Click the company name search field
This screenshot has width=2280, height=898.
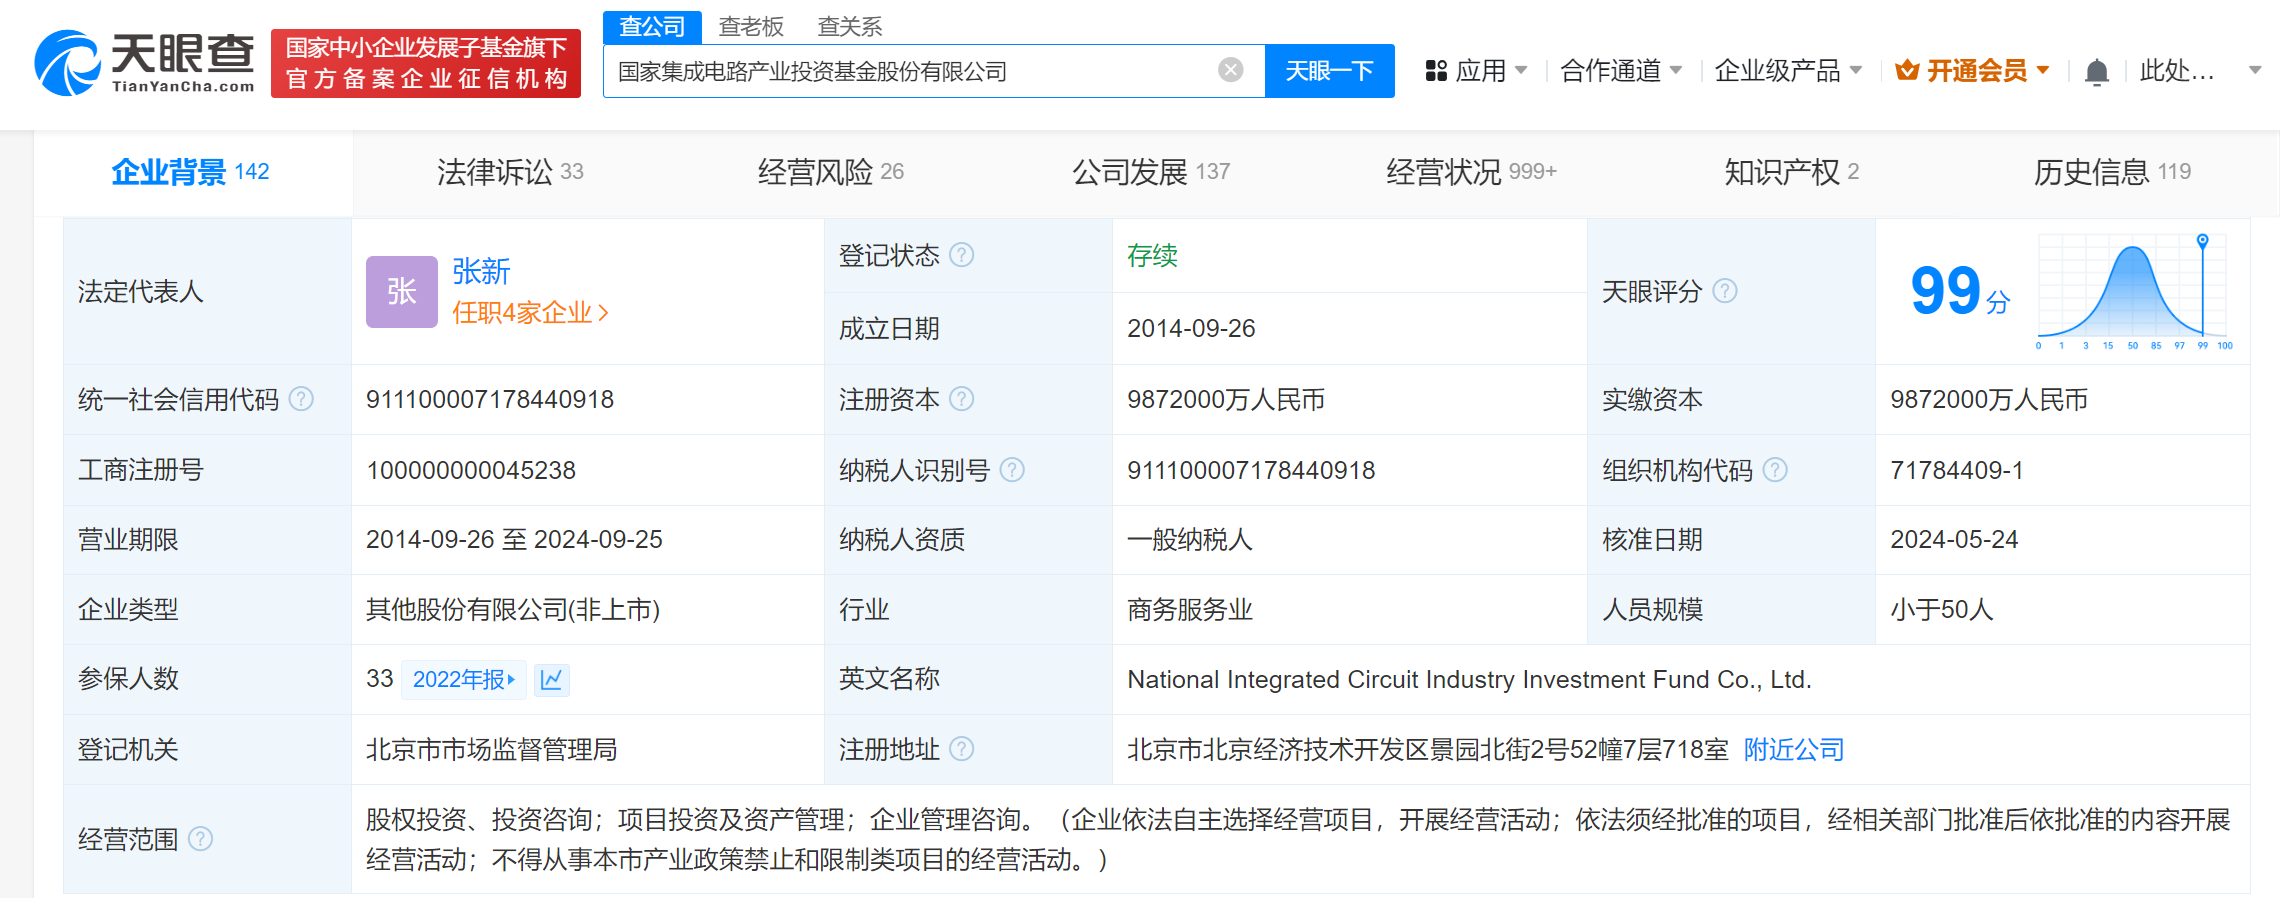(x=910, y=71)
